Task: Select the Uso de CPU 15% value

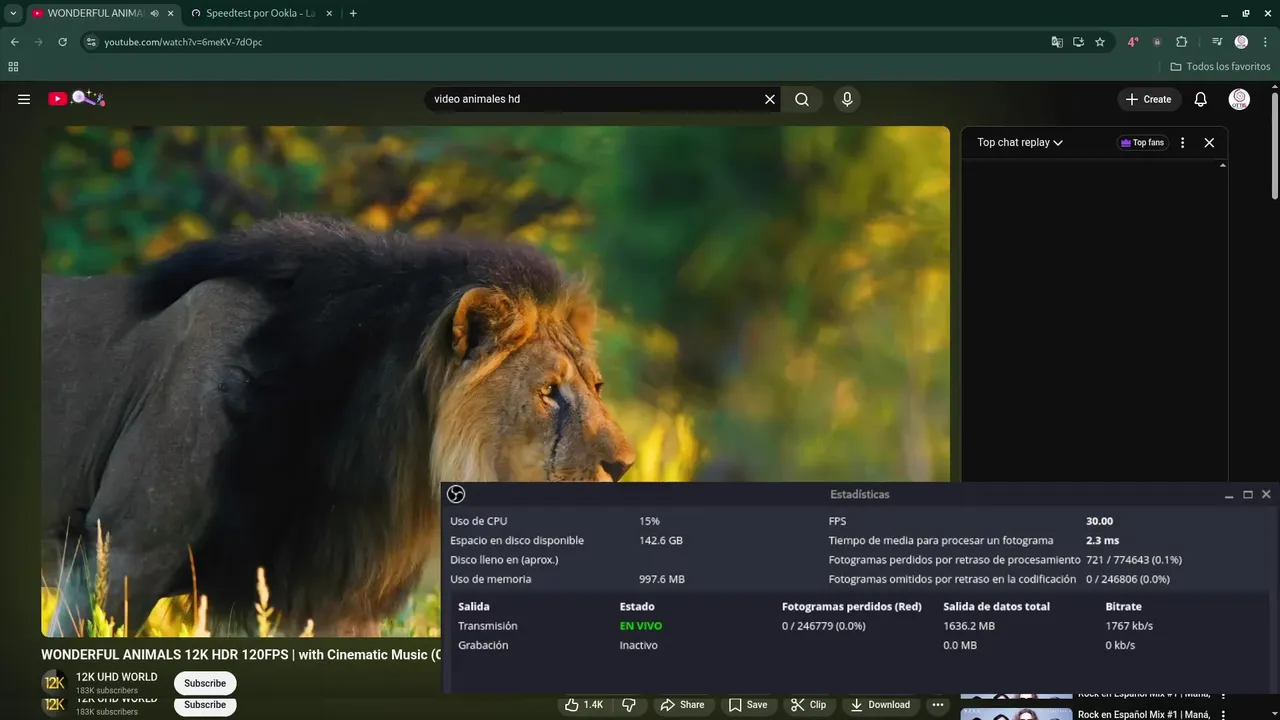Action: (x=649, y=521)
